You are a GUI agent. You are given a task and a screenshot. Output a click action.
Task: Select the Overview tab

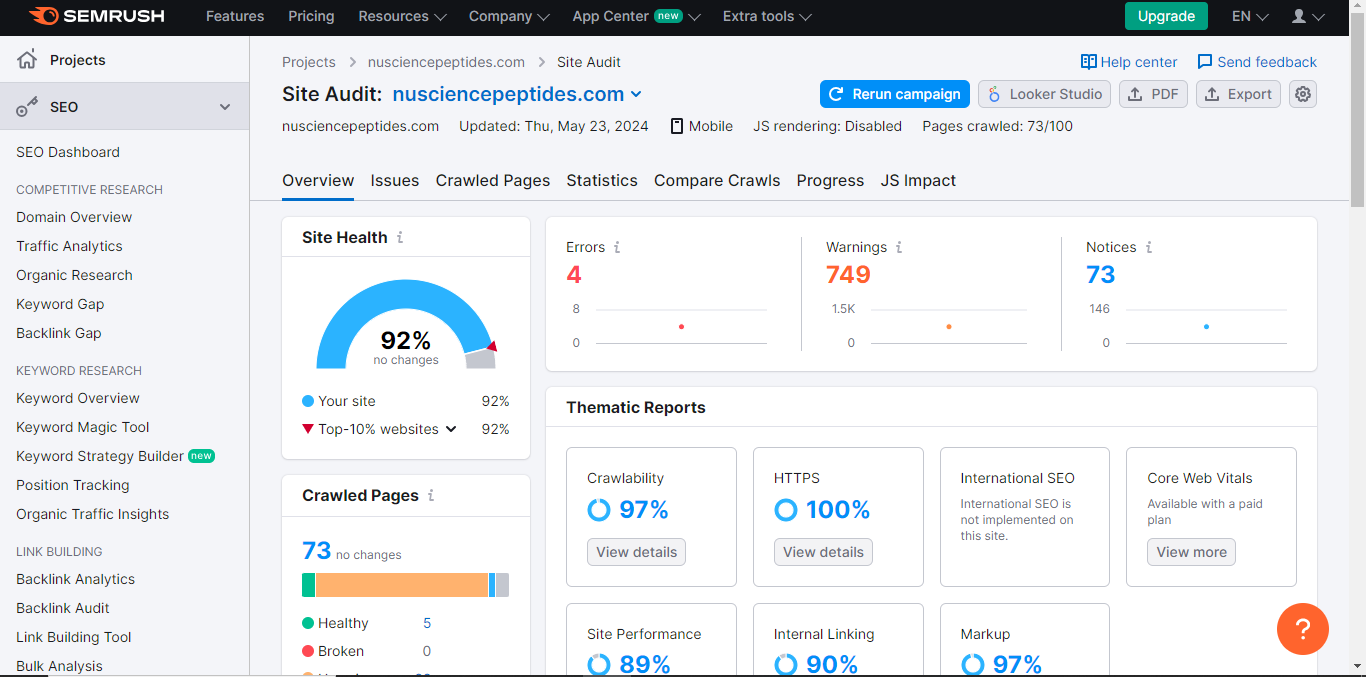tap(318, 181)
